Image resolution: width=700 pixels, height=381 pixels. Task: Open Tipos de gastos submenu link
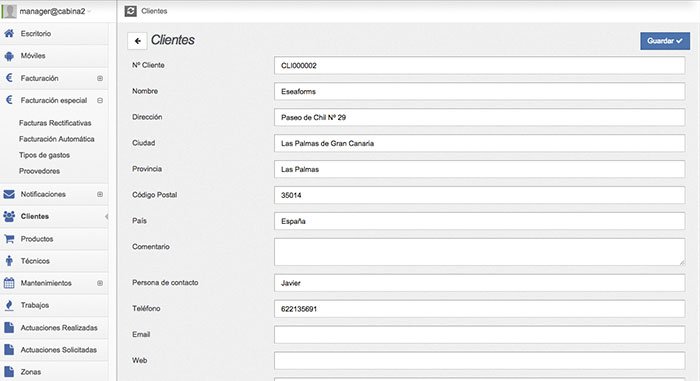coord(44,155)
